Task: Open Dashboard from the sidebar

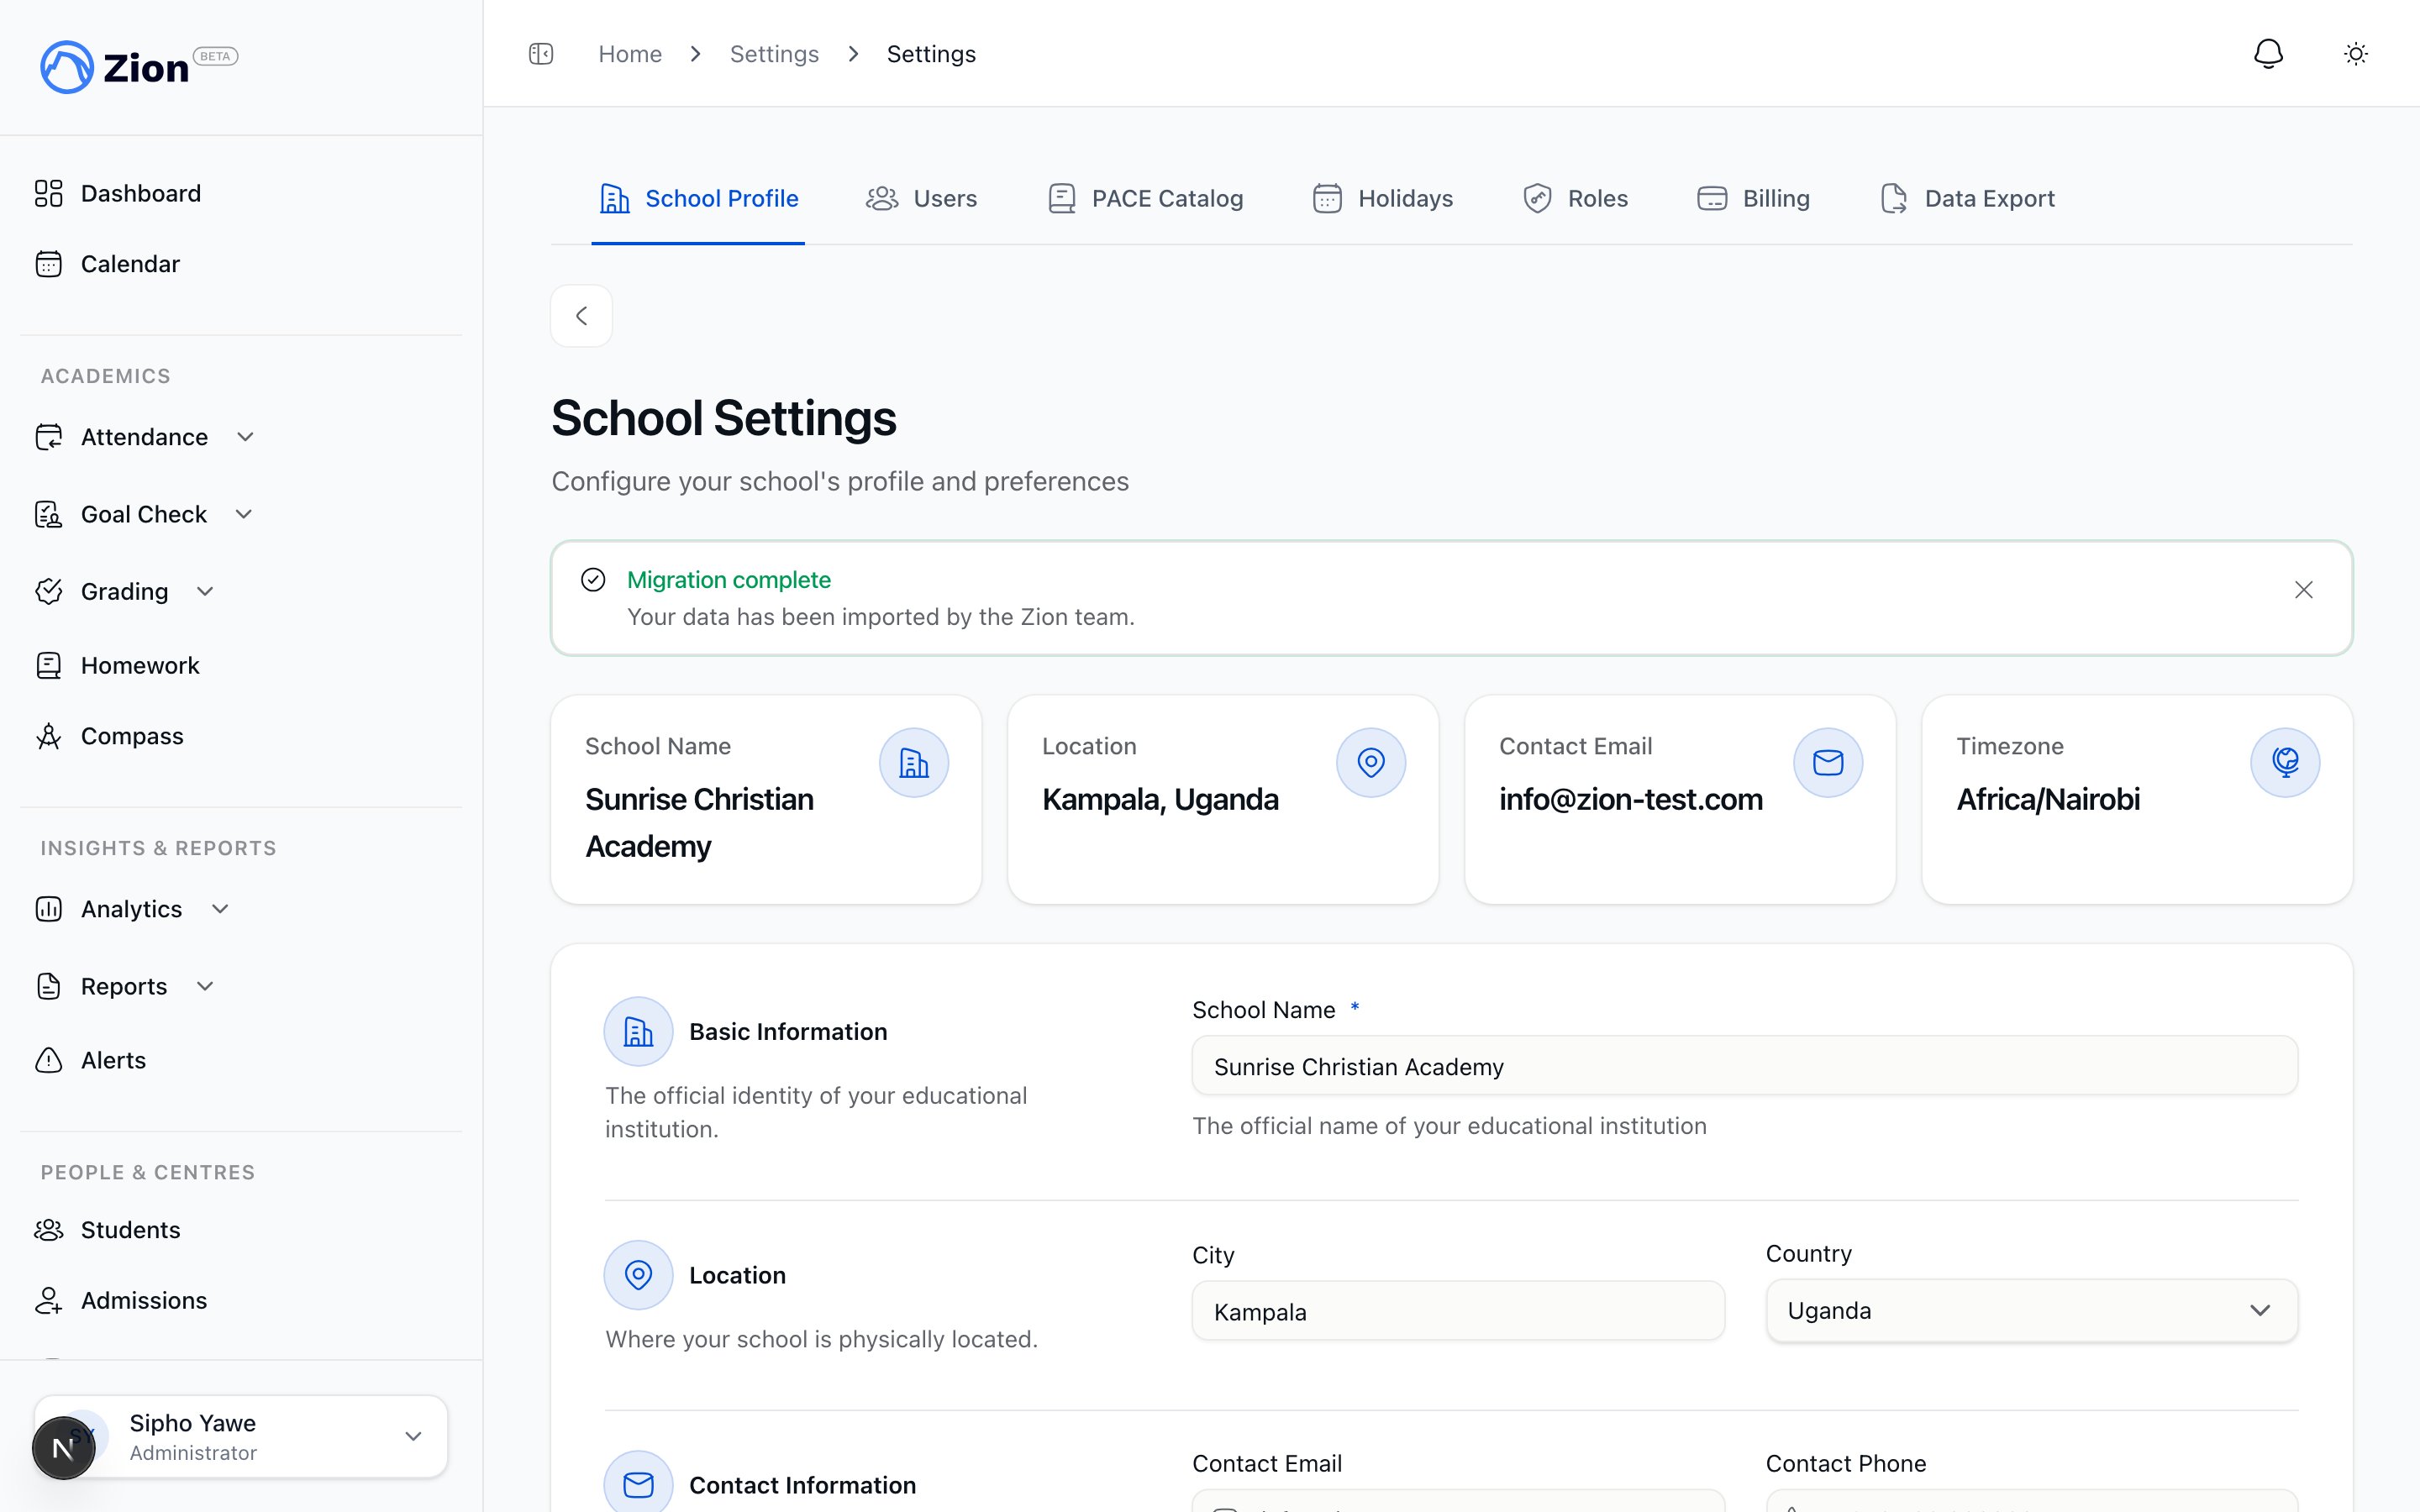Action: [118, 193]
